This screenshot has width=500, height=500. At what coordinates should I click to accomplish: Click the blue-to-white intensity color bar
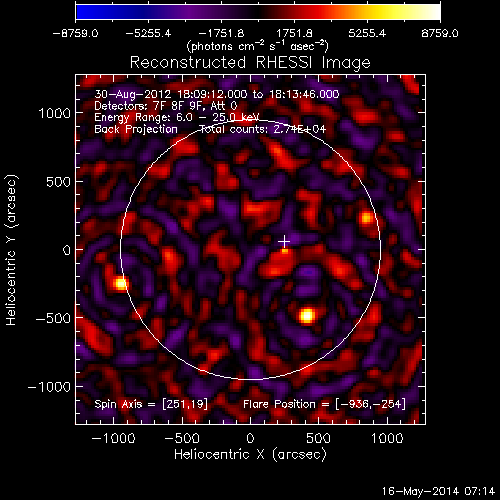point(258,12)
